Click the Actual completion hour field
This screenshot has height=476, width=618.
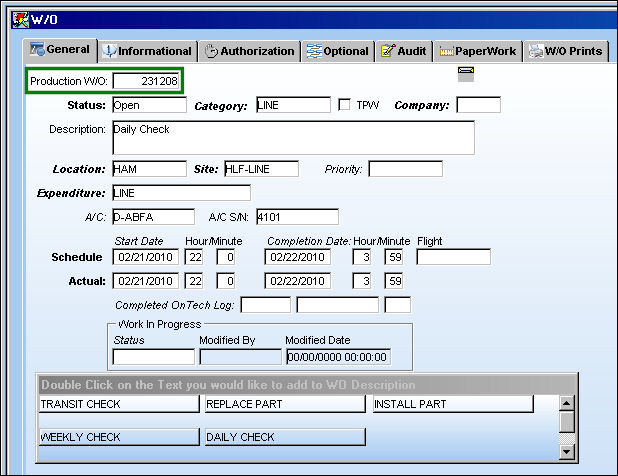click(362, 281)
